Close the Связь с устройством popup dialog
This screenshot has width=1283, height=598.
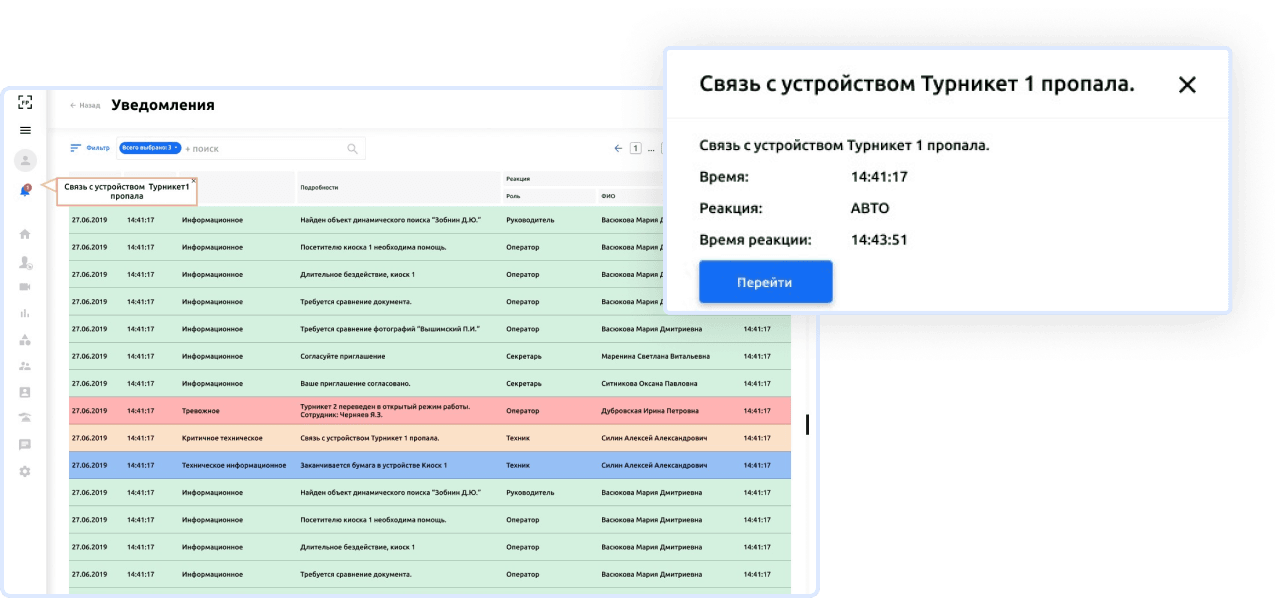pyautogui.click(x=1187, y=85)
